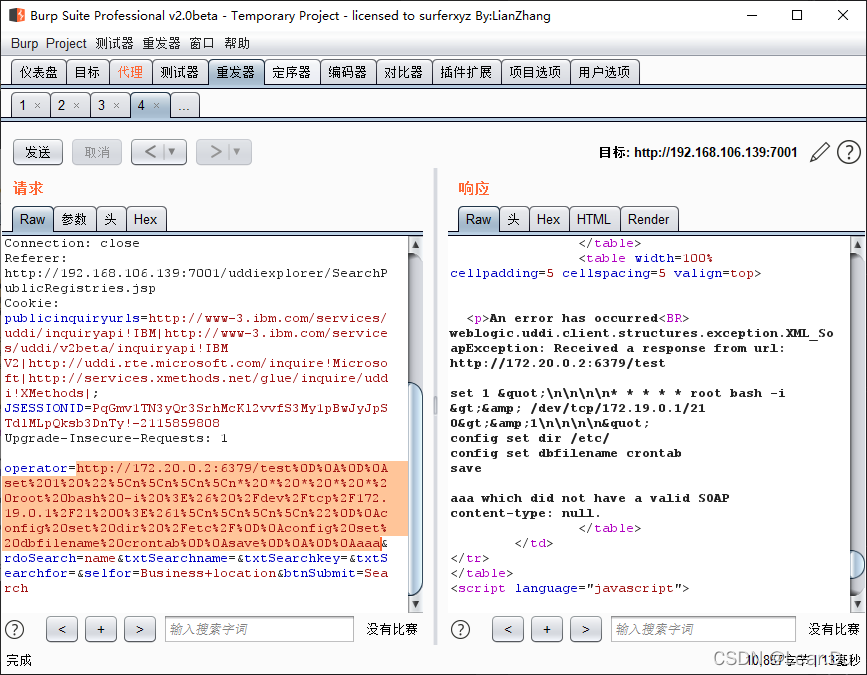Click the request pane scrollbar thumb
The height and width of the screenshot is (675, 867).
(x=415, y=489)
